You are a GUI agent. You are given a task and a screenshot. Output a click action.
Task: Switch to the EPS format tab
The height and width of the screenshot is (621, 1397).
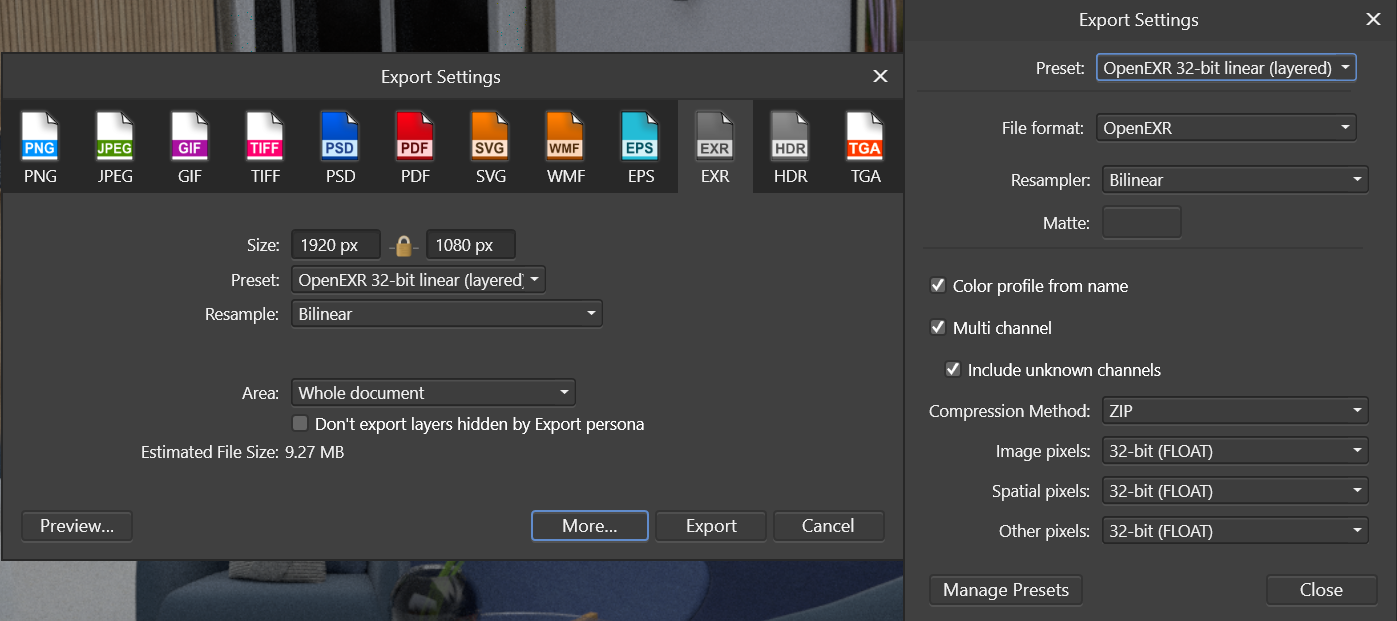click(x=640, y=146)
